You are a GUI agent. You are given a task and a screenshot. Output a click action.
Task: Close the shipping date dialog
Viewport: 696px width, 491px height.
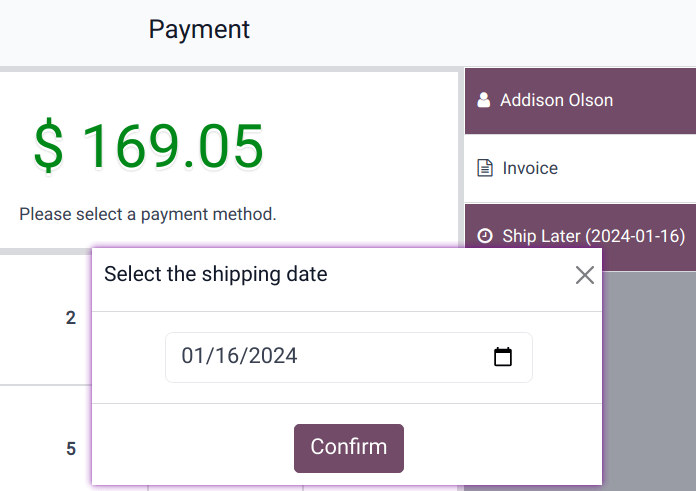[x=585, y=275]
